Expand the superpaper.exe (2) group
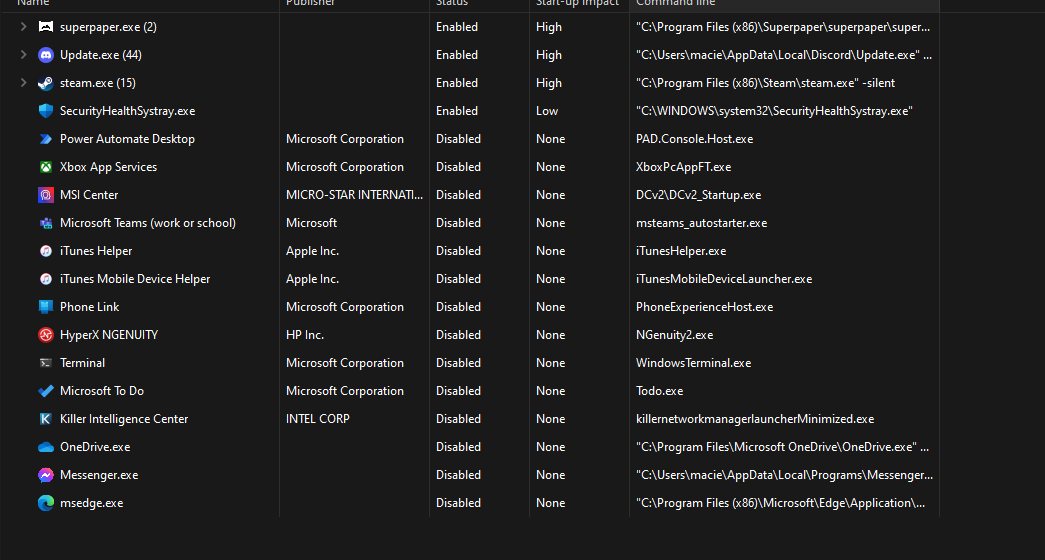Viewport: 1045px width, 560px height. 23,27
